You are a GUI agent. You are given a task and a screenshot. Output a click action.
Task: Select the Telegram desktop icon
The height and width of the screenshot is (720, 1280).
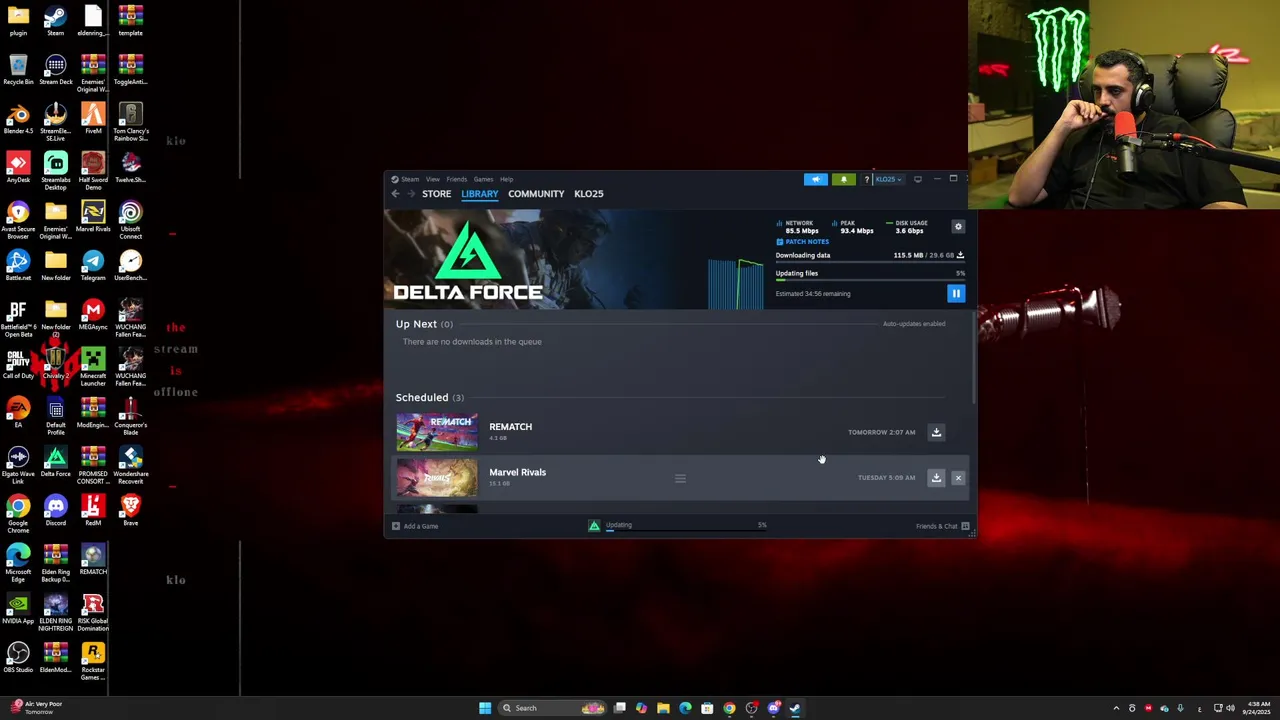(x=93, y=267)
